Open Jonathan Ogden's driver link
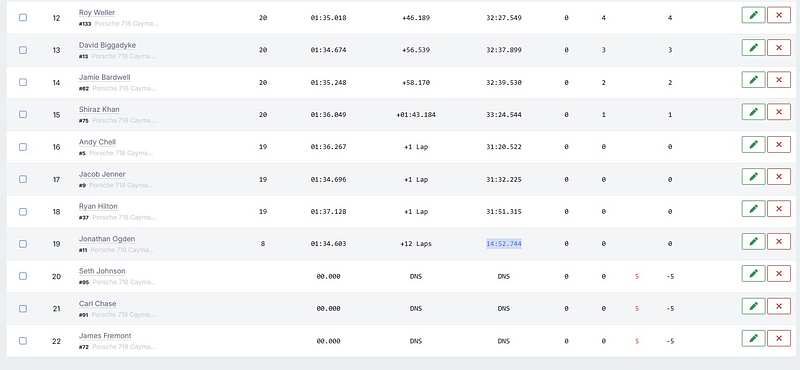The height and width of the screenshot is (370, 800). coord(107,239)
